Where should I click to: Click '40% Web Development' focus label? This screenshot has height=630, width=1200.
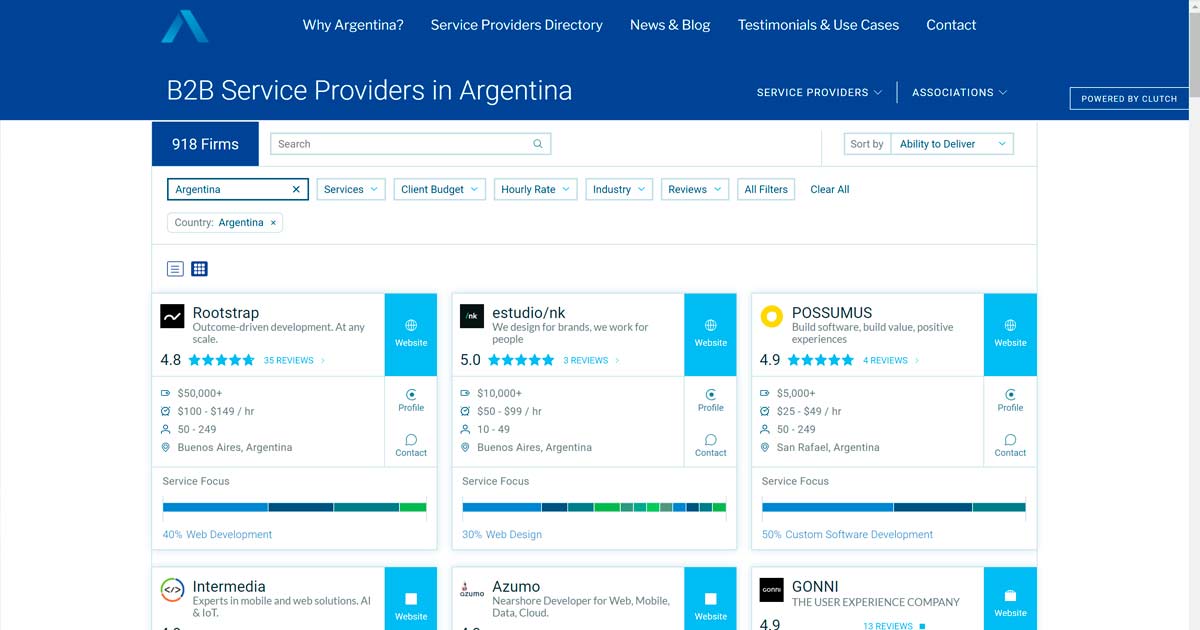tap(218, 534)
